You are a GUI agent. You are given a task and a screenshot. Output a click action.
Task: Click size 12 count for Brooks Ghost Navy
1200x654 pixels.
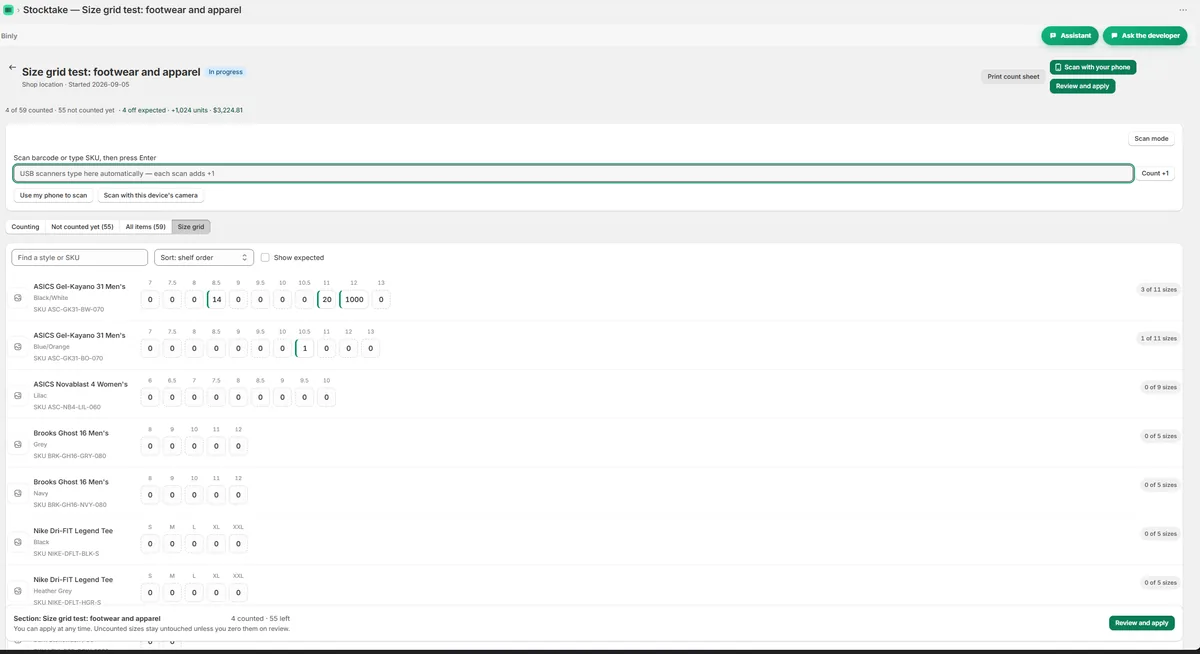[238, 494]
